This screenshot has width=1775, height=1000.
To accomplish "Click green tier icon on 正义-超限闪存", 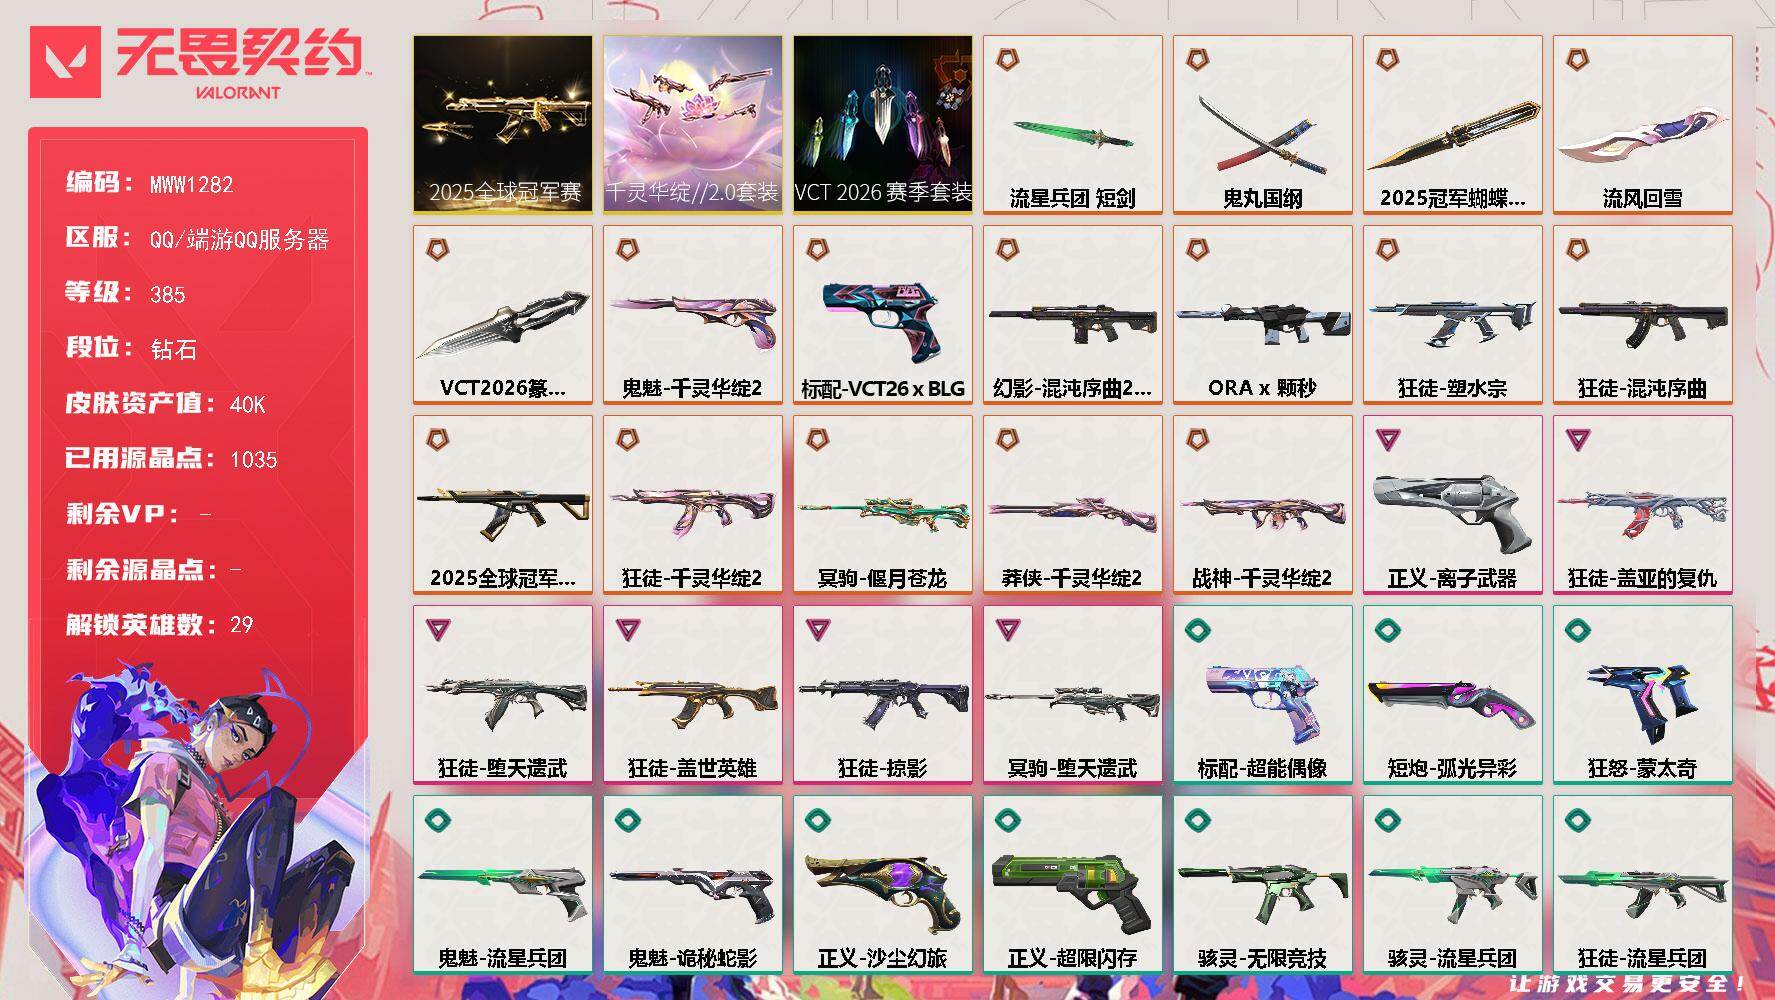I will 1007,820.
